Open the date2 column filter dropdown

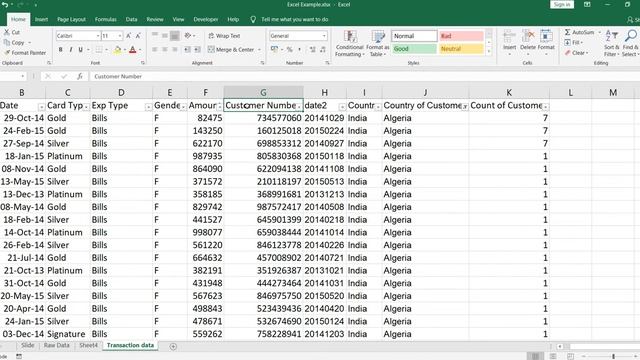[342, 107]
